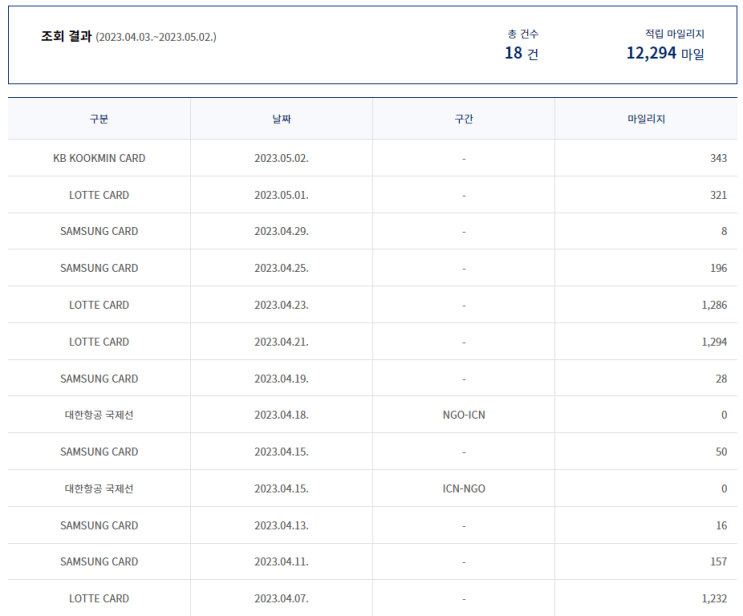Click the date 2023.05.02.
Screen dimensions: 743x616
(x=281, y=158)
